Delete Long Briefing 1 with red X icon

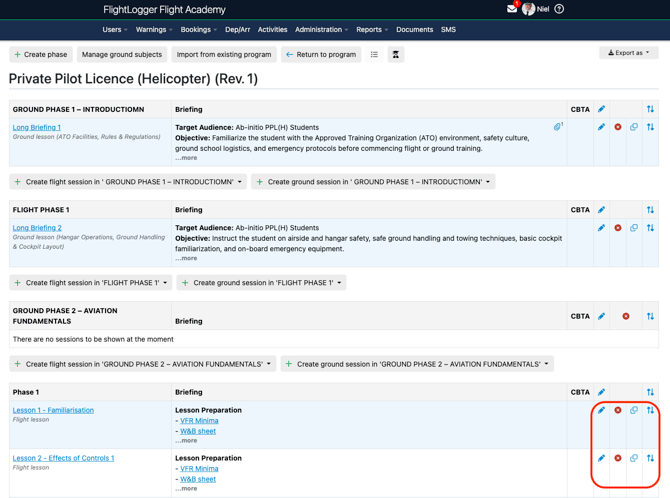click(617, 127)
